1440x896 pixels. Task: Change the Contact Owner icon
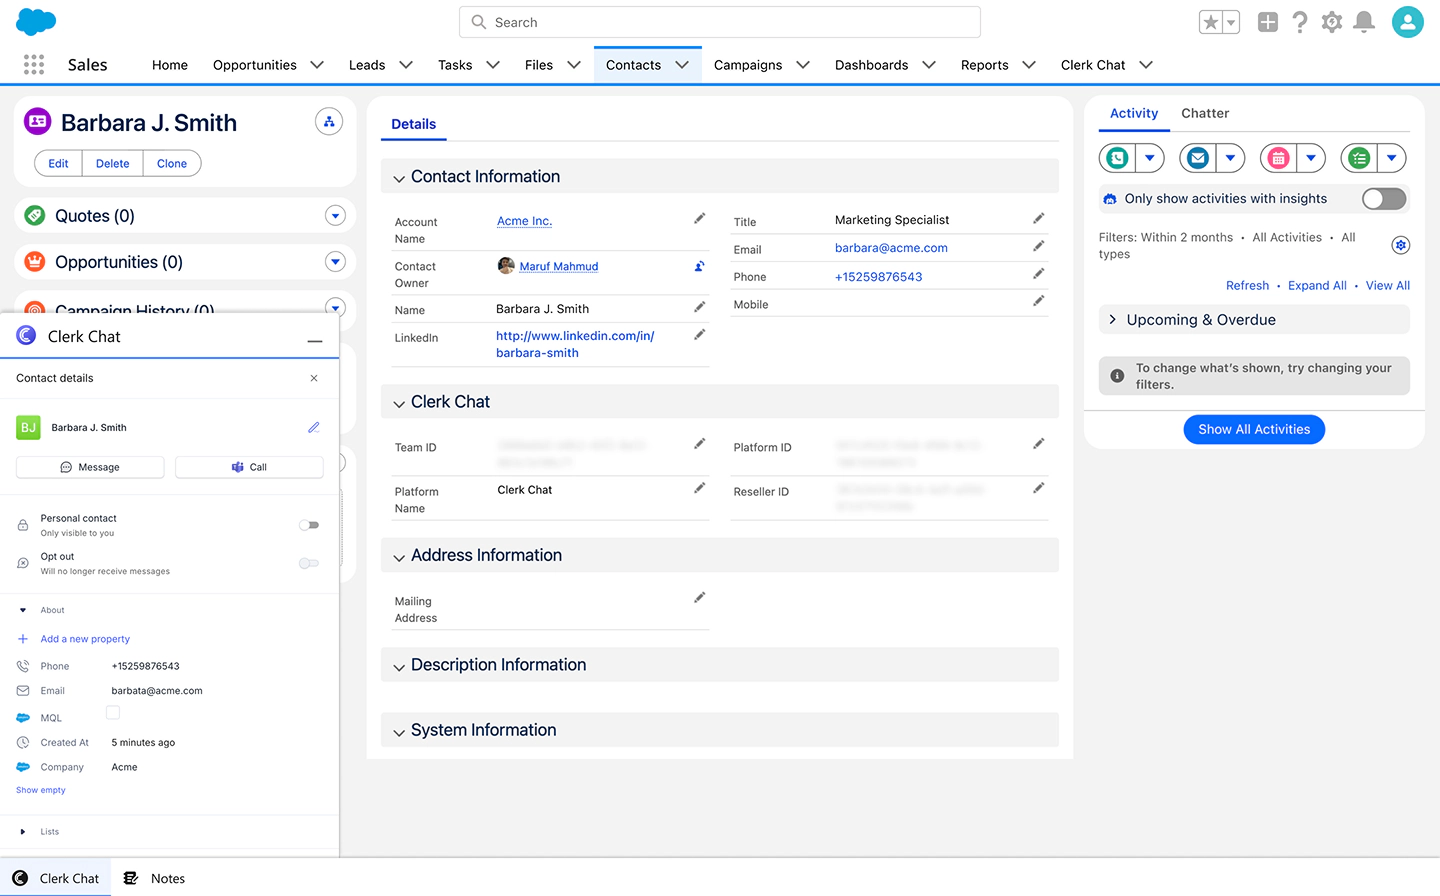[700, 266]
